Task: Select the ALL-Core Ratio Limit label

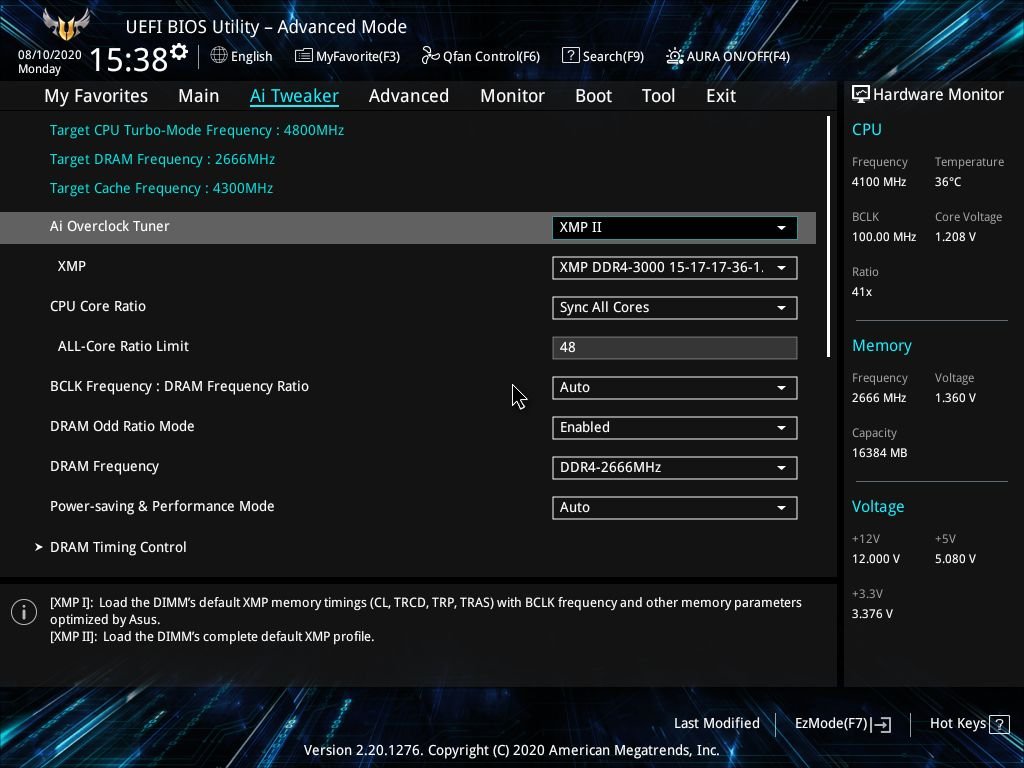Action: pos(123,346)
